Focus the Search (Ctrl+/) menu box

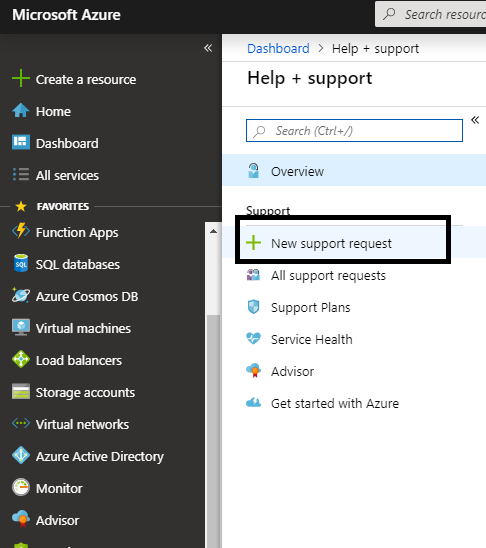tap(354, 130)
